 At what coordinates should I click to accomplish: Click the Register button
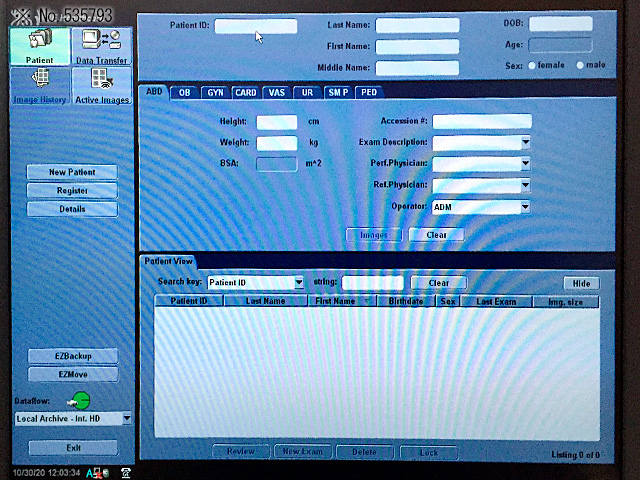(x=72, y=191)
